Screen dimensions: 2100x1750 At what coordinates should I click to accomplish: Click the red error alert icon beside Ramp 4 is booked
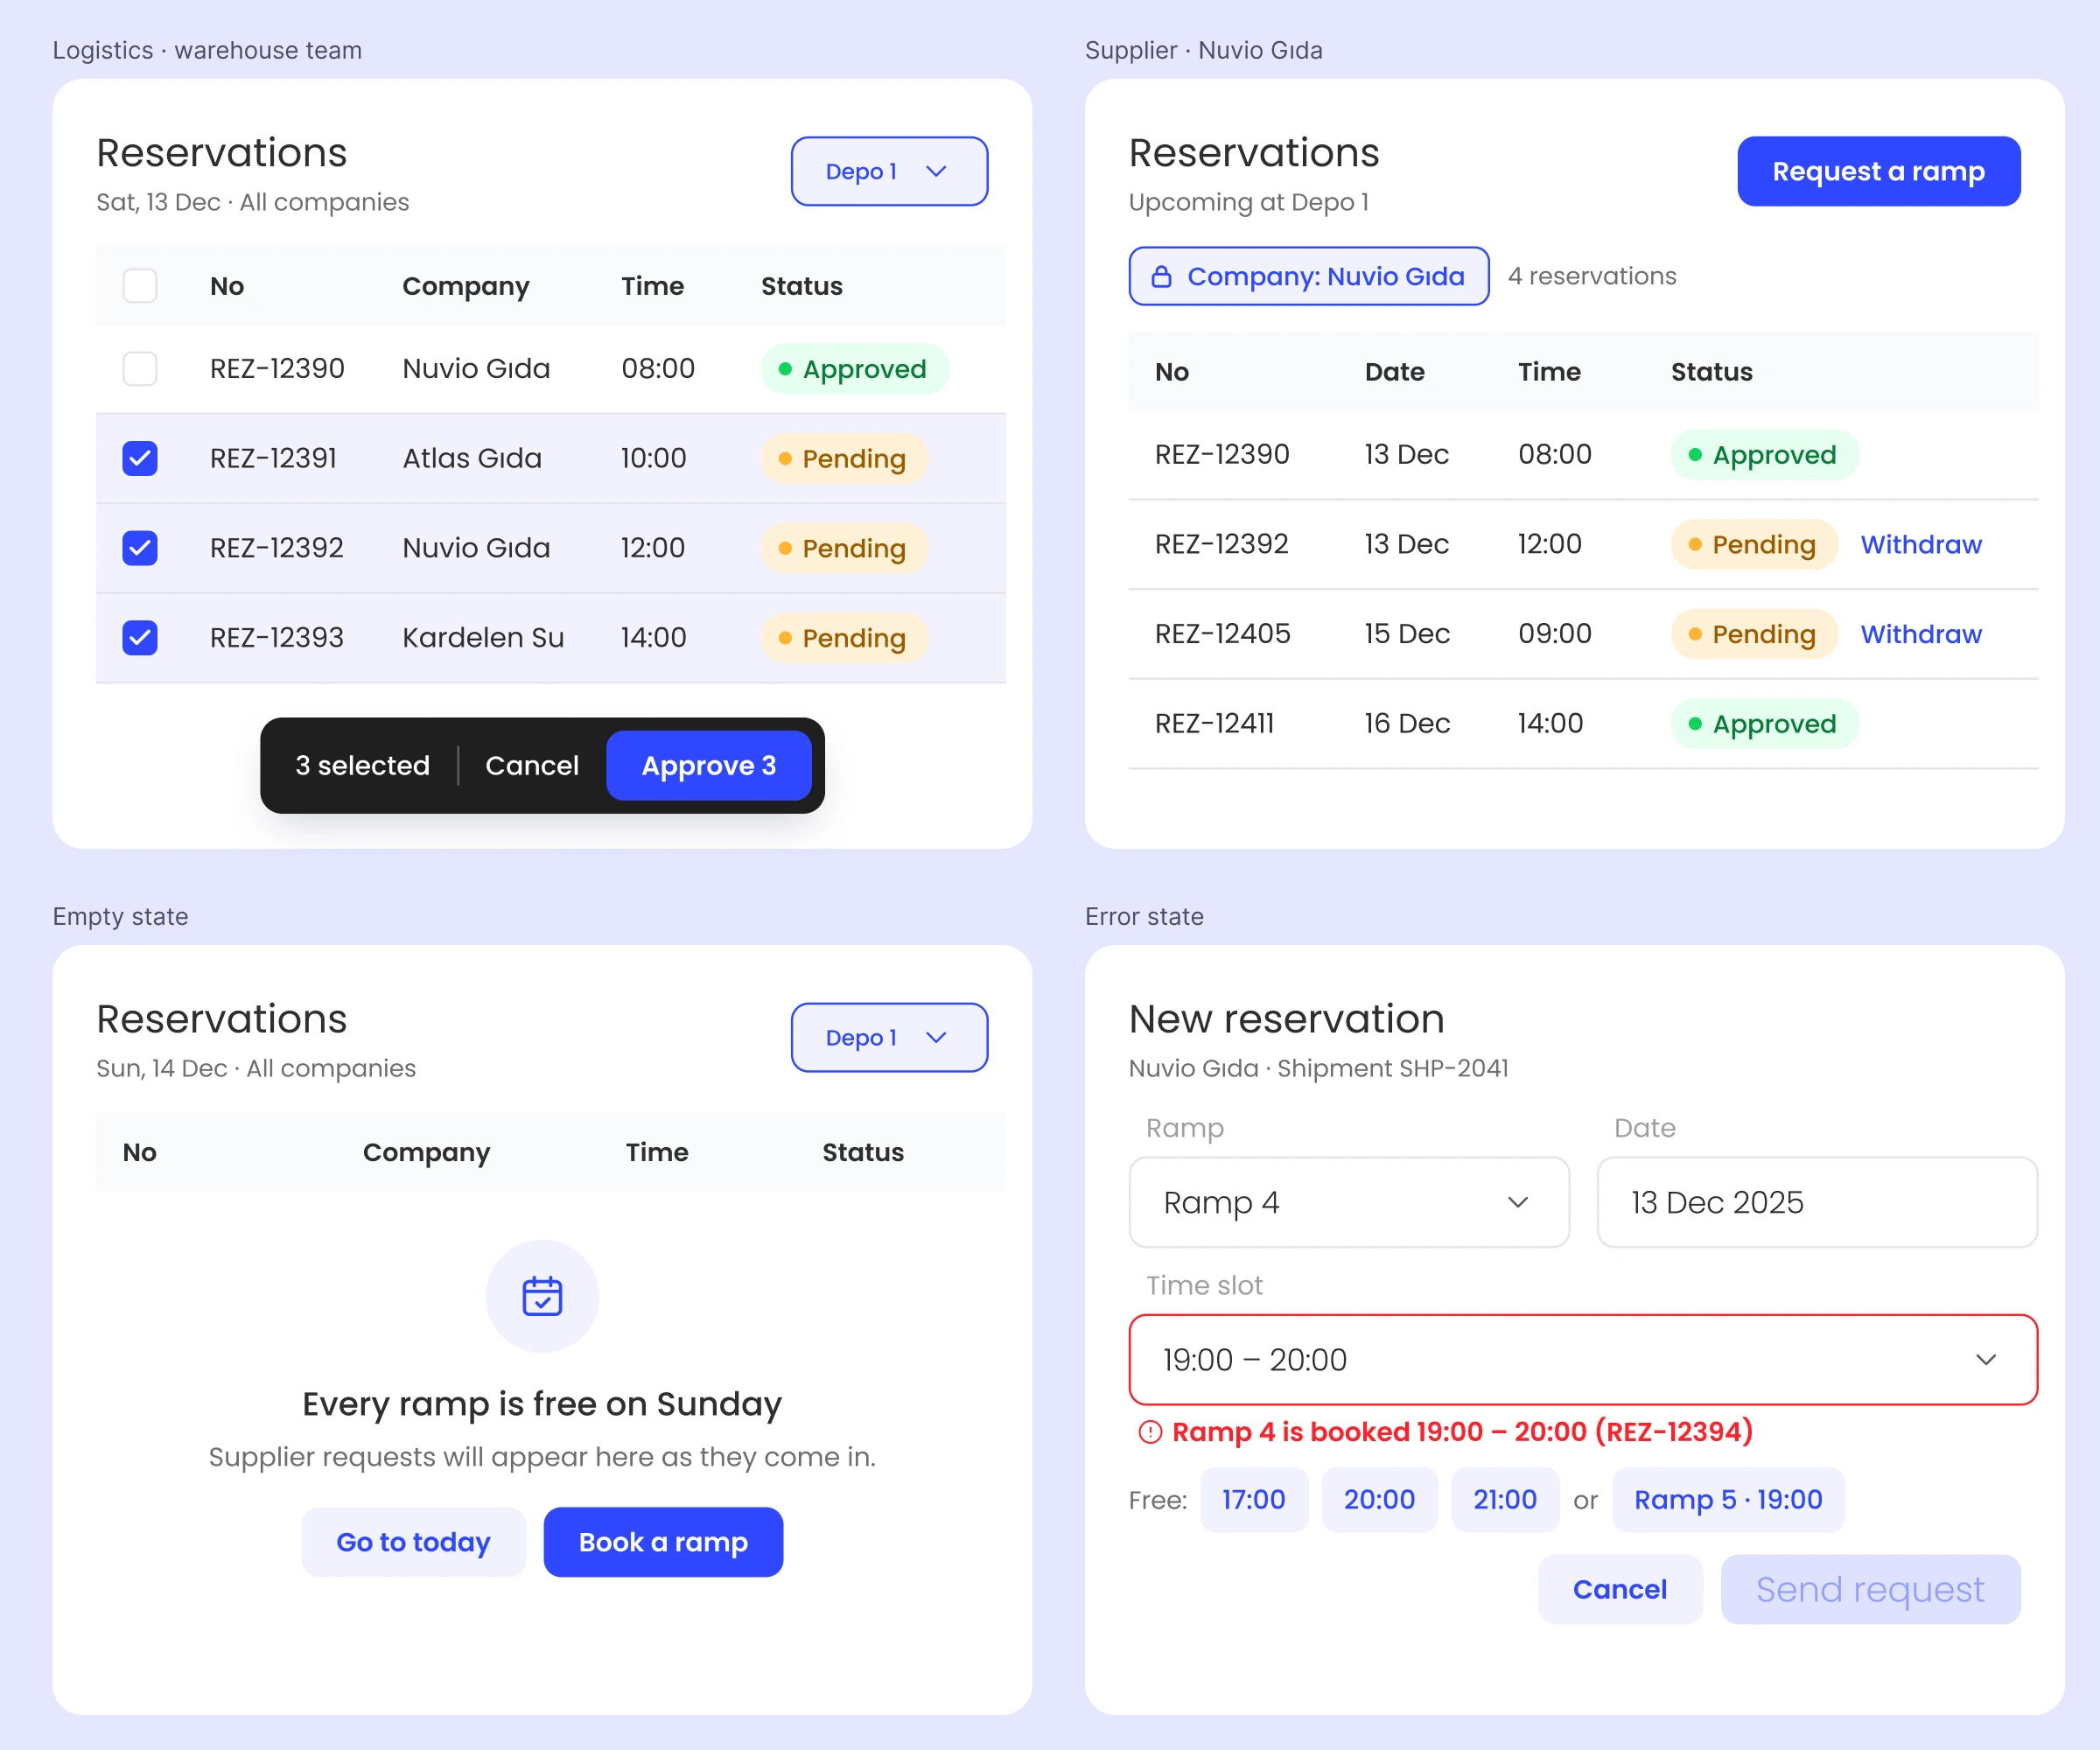coord(1150,1432)
